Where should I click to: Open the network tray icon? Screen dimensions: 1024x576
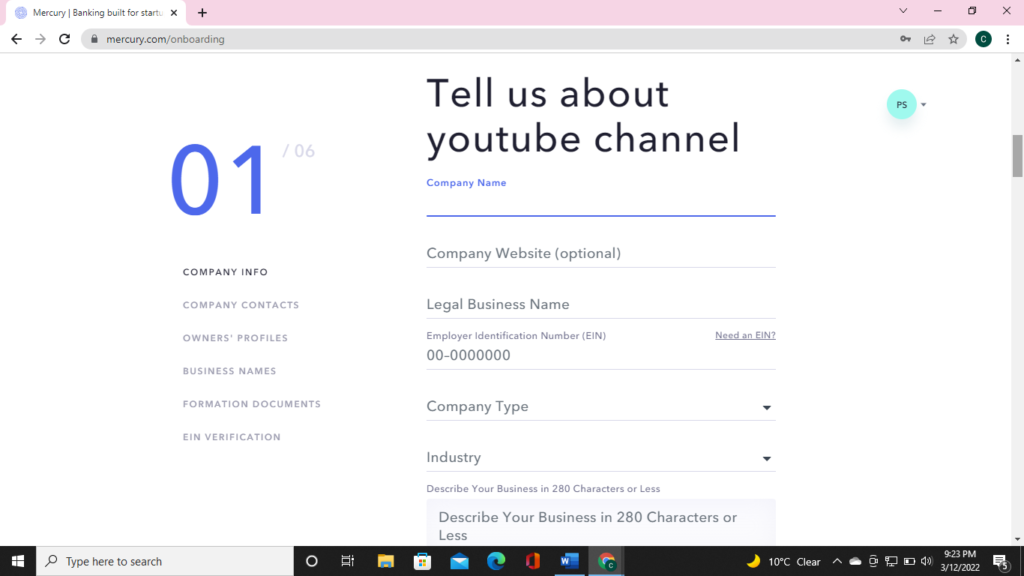pyautogui.click(x=891, y=561)
